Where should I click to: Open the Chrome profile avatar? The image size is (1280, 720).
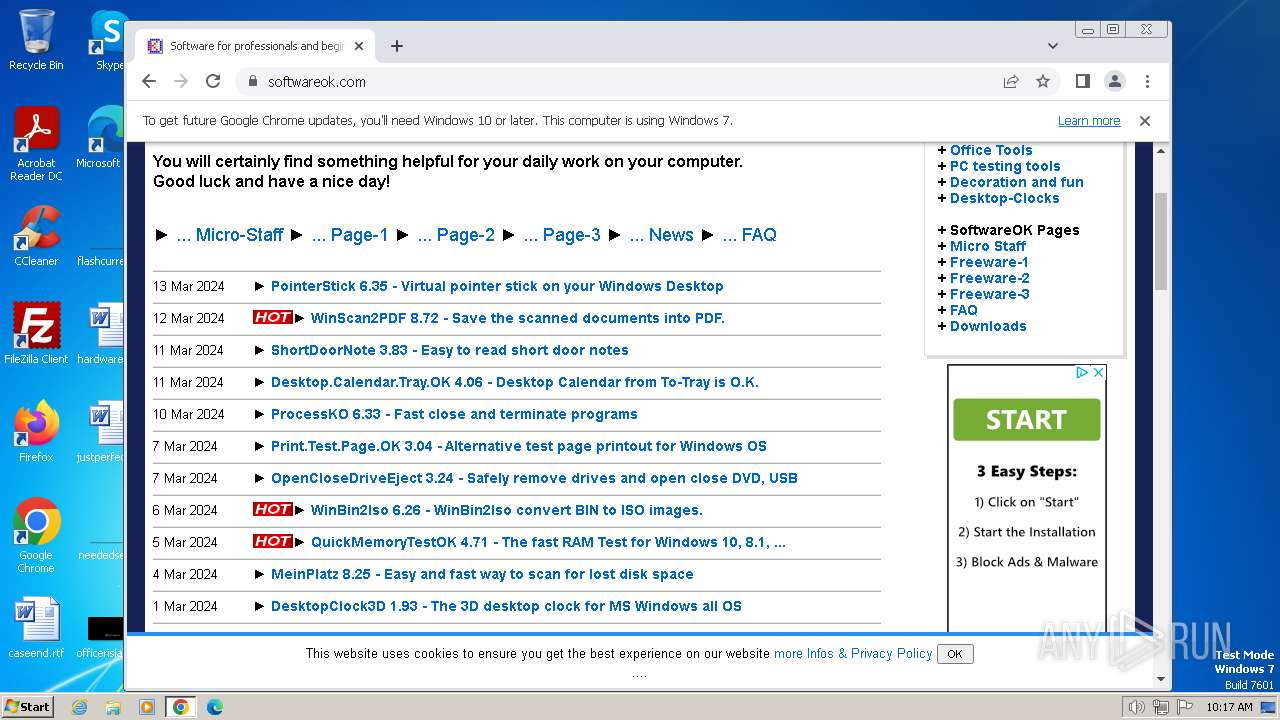[1115, 81]
